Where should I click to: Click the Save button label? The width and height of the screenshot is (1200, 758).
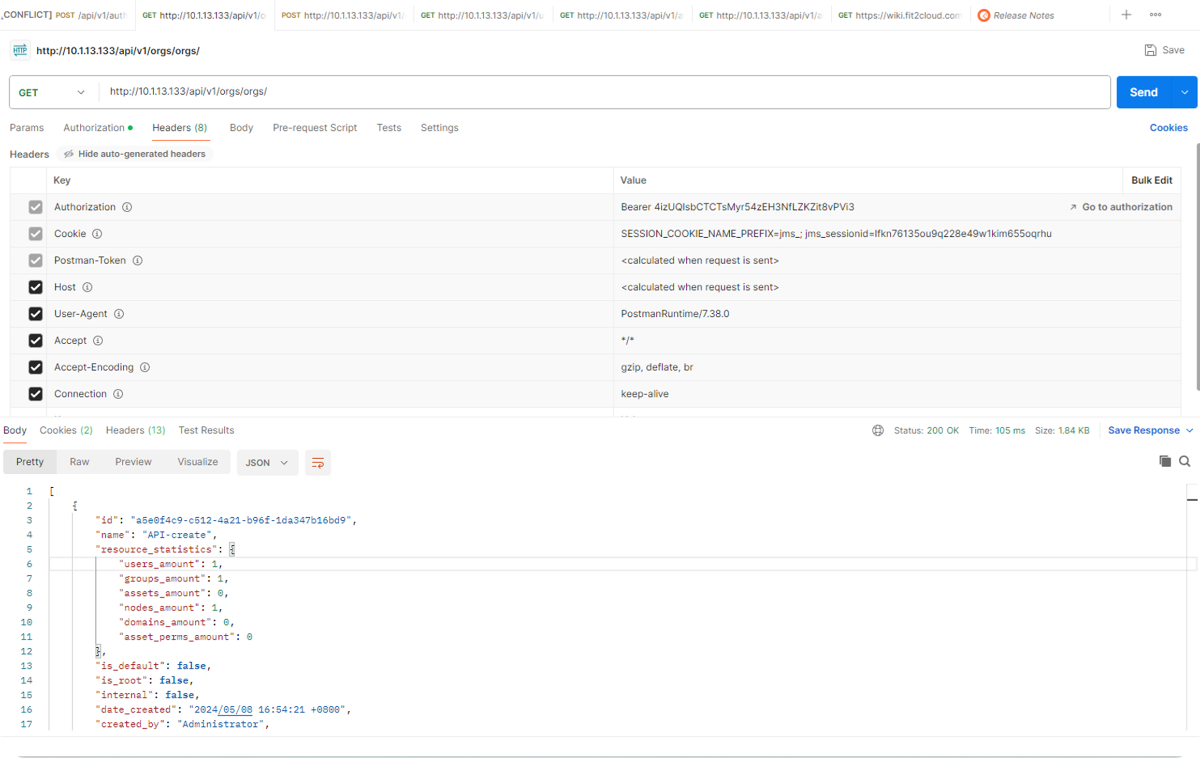(x=1173, y=50)
